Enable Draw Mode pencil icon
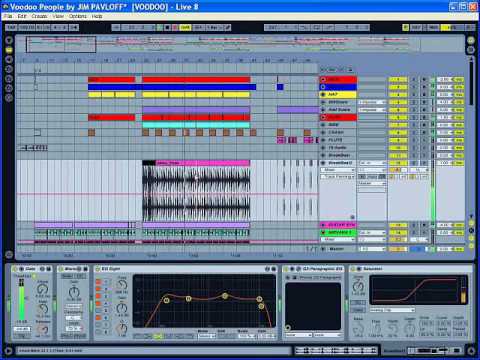 pyautogui.click(x=228, y=27)
